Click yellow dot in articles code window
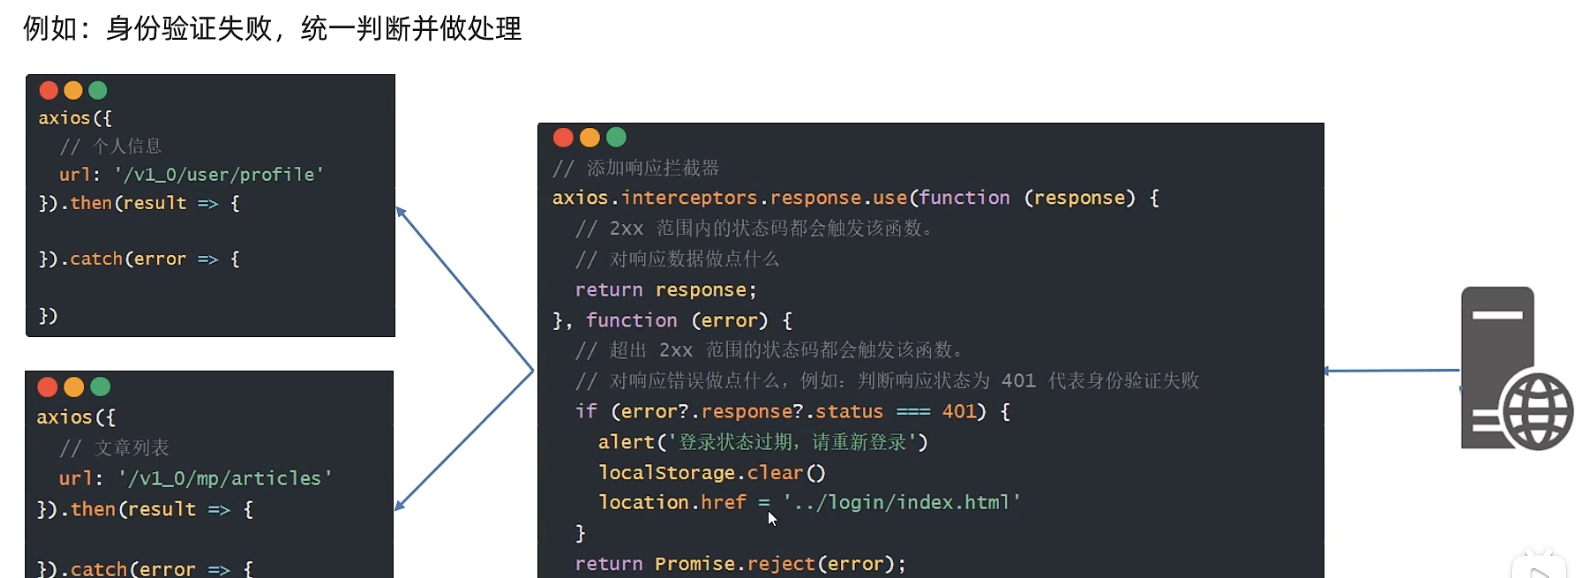Viewport: 1593px width, 578px height. pos(74,387)
